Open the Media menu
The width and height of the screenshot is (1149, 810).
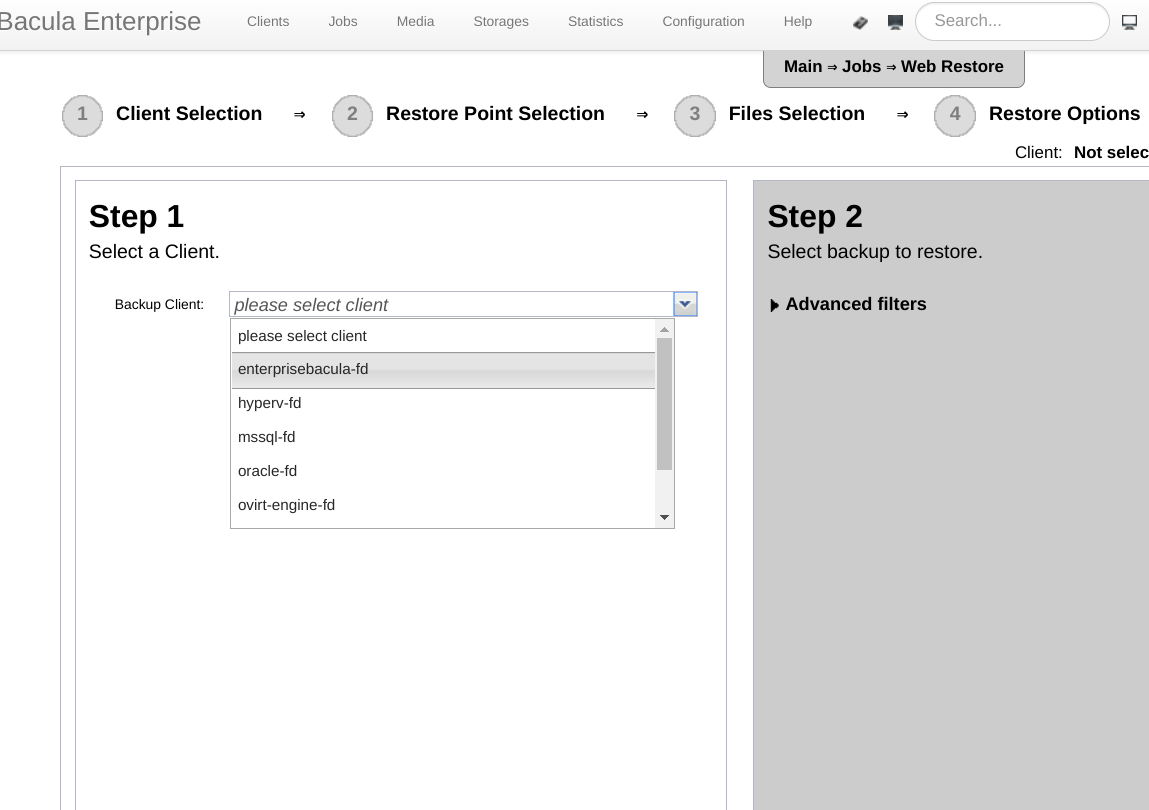(x=415, y=21)
